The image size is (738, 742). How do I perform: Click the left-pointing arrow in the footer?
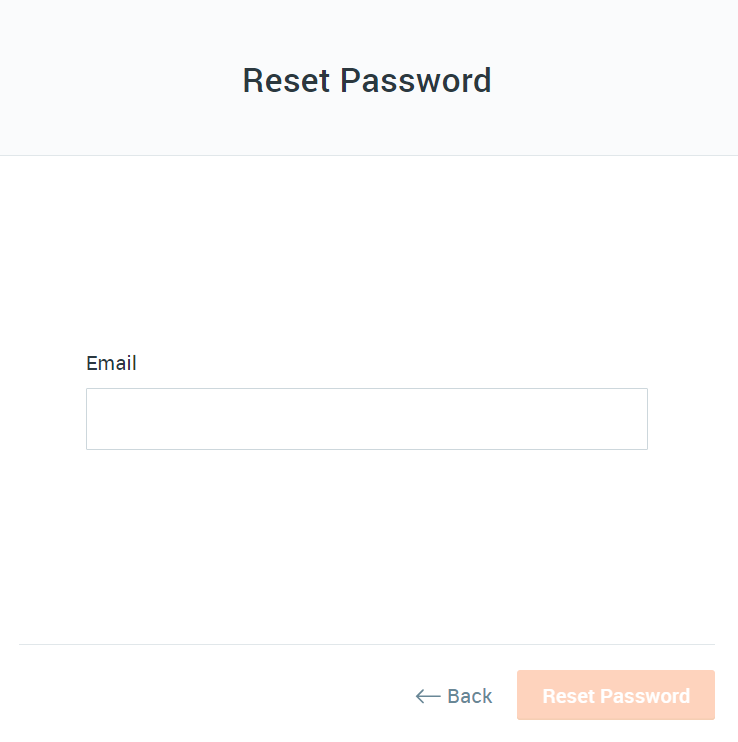tap(428, 696)
